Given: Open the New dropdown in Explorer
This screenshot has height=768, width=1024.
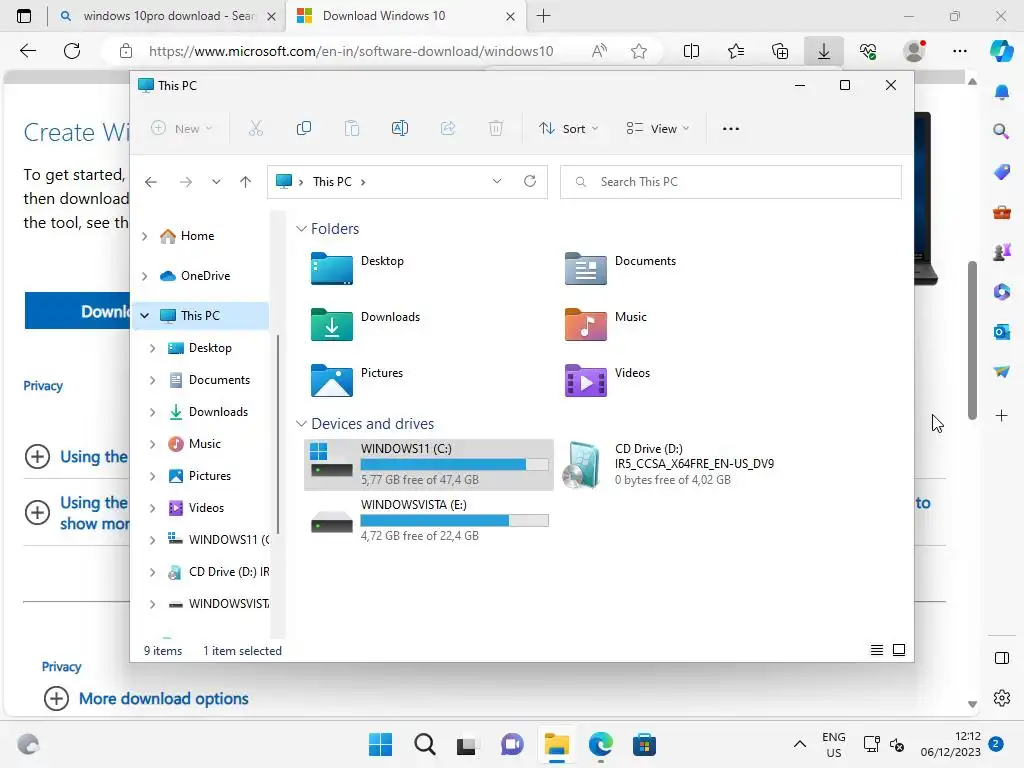Looking at the screenshot, I should point(182,129).
